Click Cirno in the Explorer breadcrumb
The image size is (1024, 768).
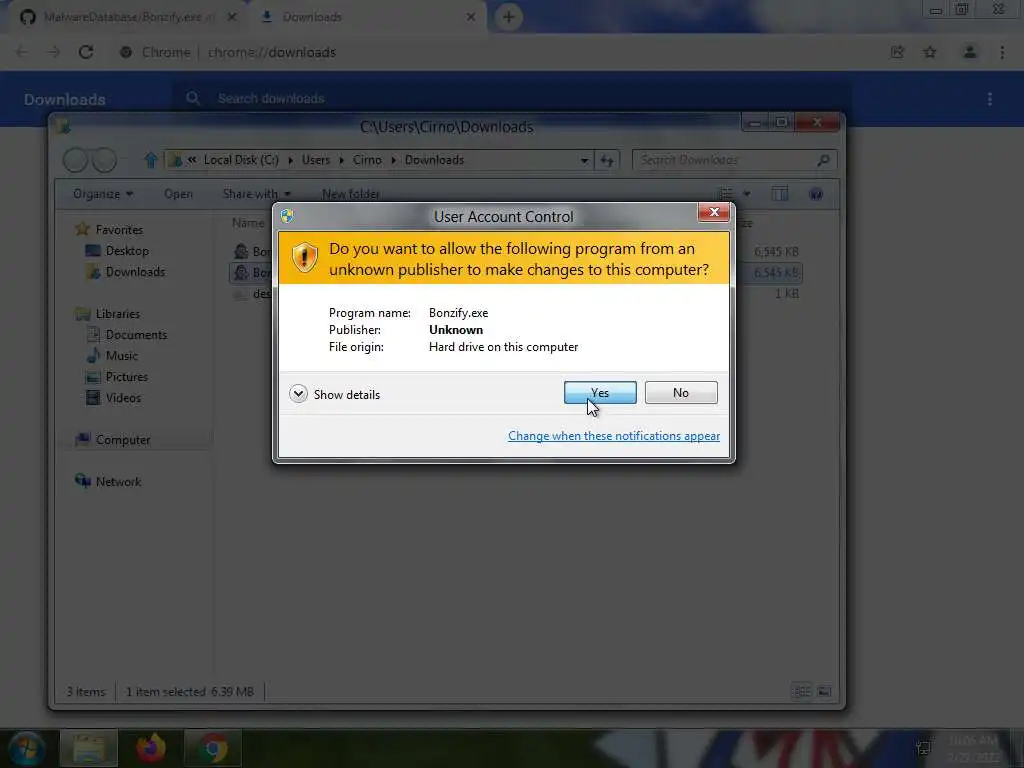pyautogui.click(x=367, y=160)
